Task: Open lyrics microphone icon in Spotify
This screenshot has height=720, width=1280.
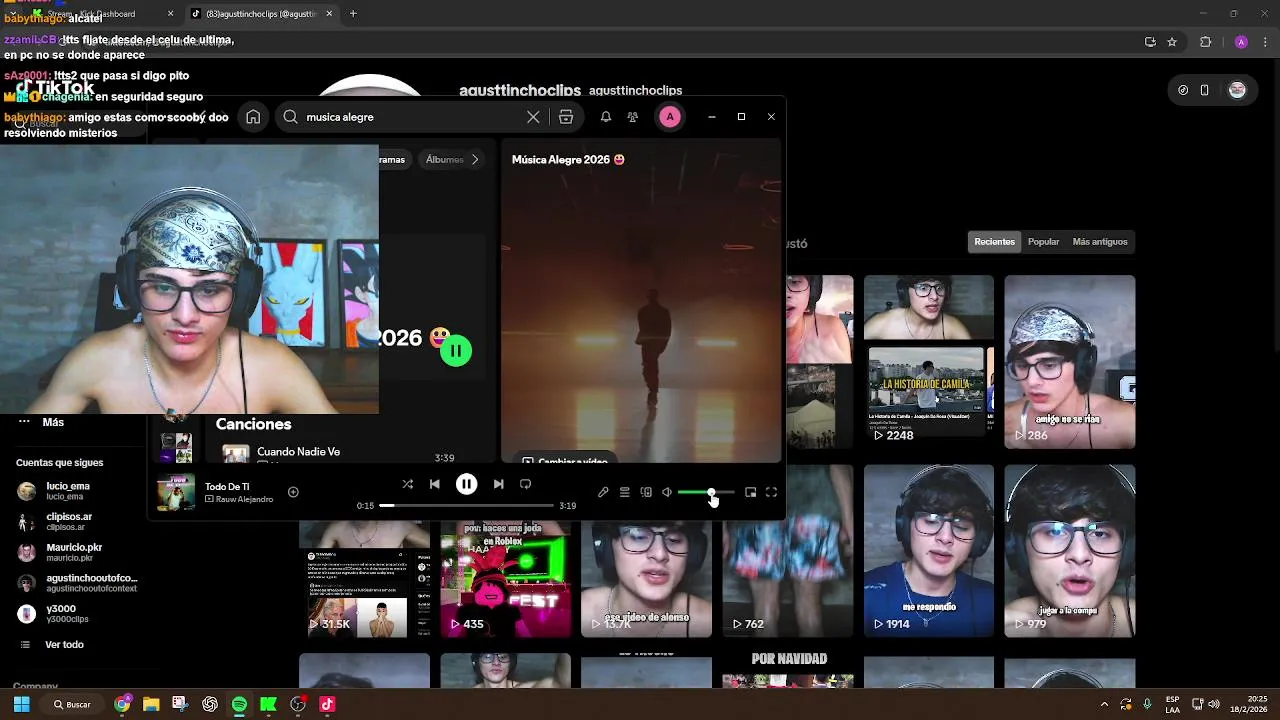Action: click(603, 492)
